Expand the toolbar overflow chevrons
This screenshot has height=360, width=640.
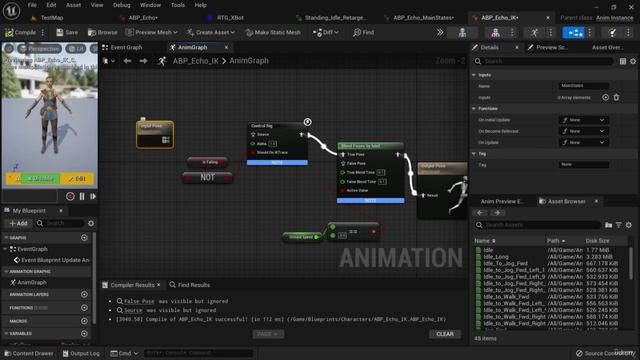tap(440, 32)
